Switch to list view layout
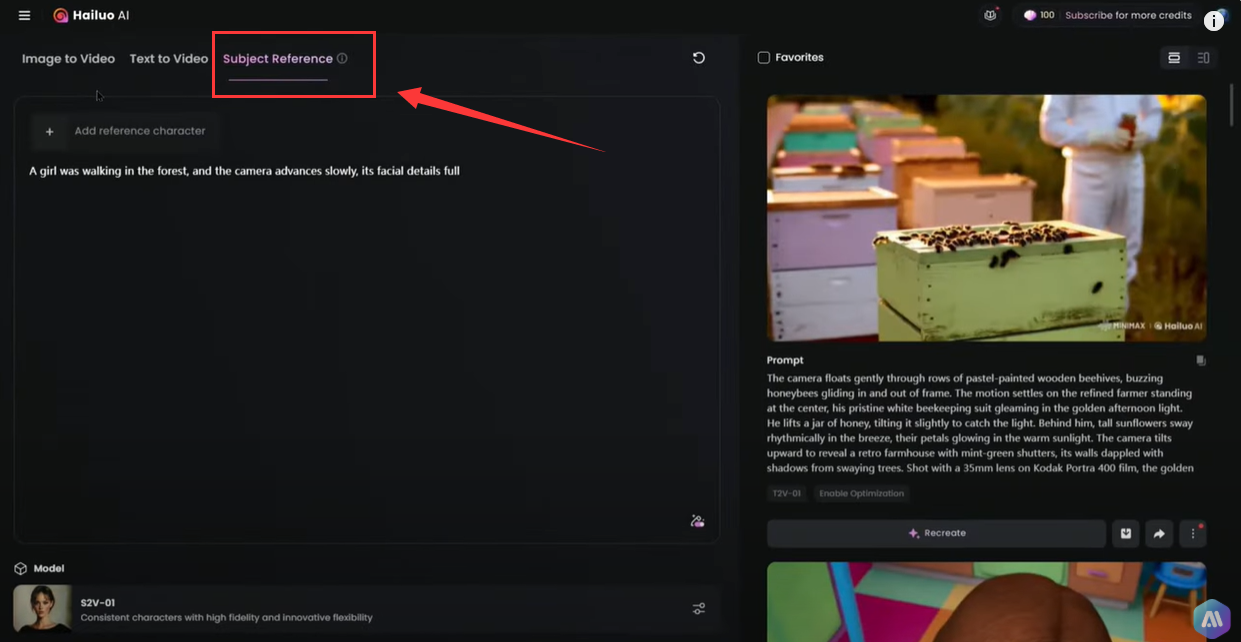 [1203, 58]
